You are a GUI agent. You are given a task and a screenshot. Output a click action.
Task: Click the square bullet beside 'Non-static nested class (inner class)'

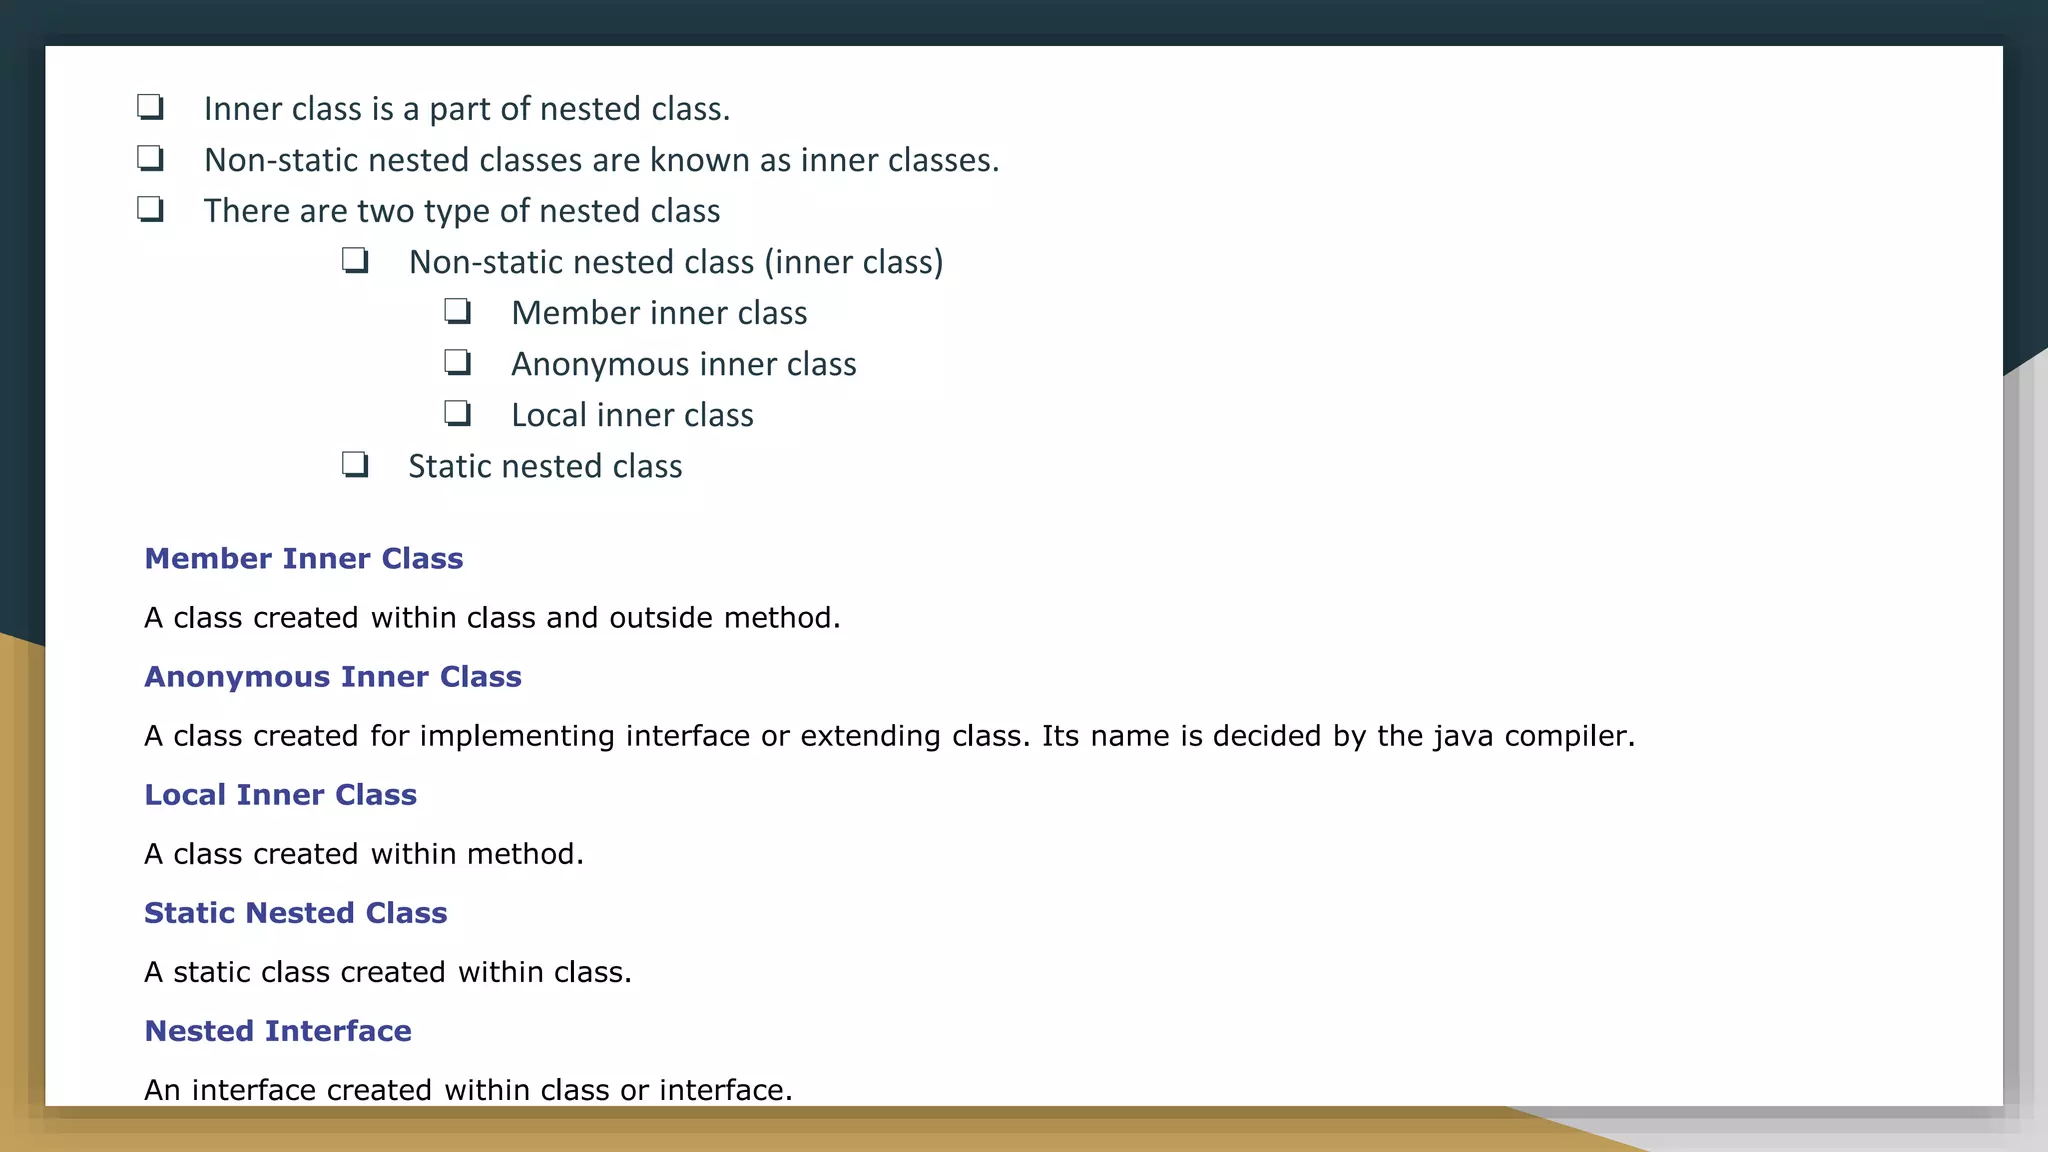click(355, 260)
